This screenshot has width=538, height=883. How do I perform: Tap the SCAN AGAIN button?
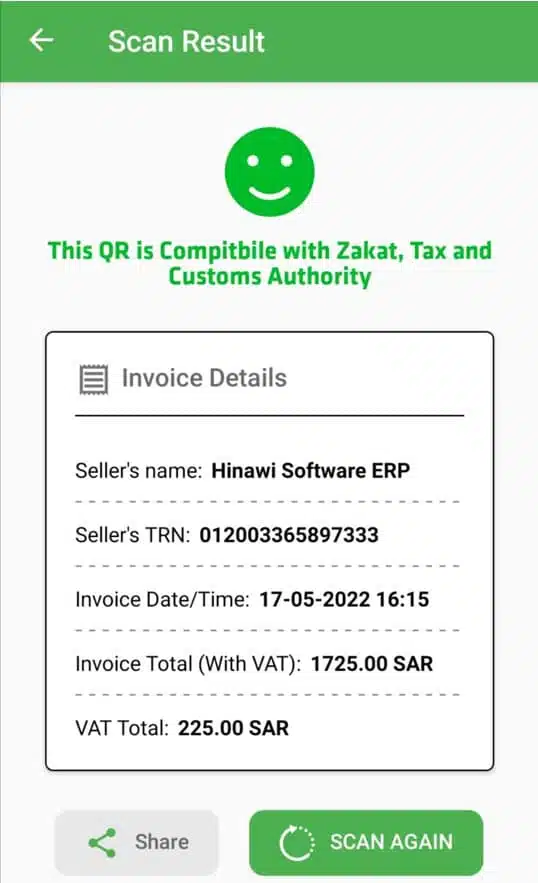pos(366,842)
